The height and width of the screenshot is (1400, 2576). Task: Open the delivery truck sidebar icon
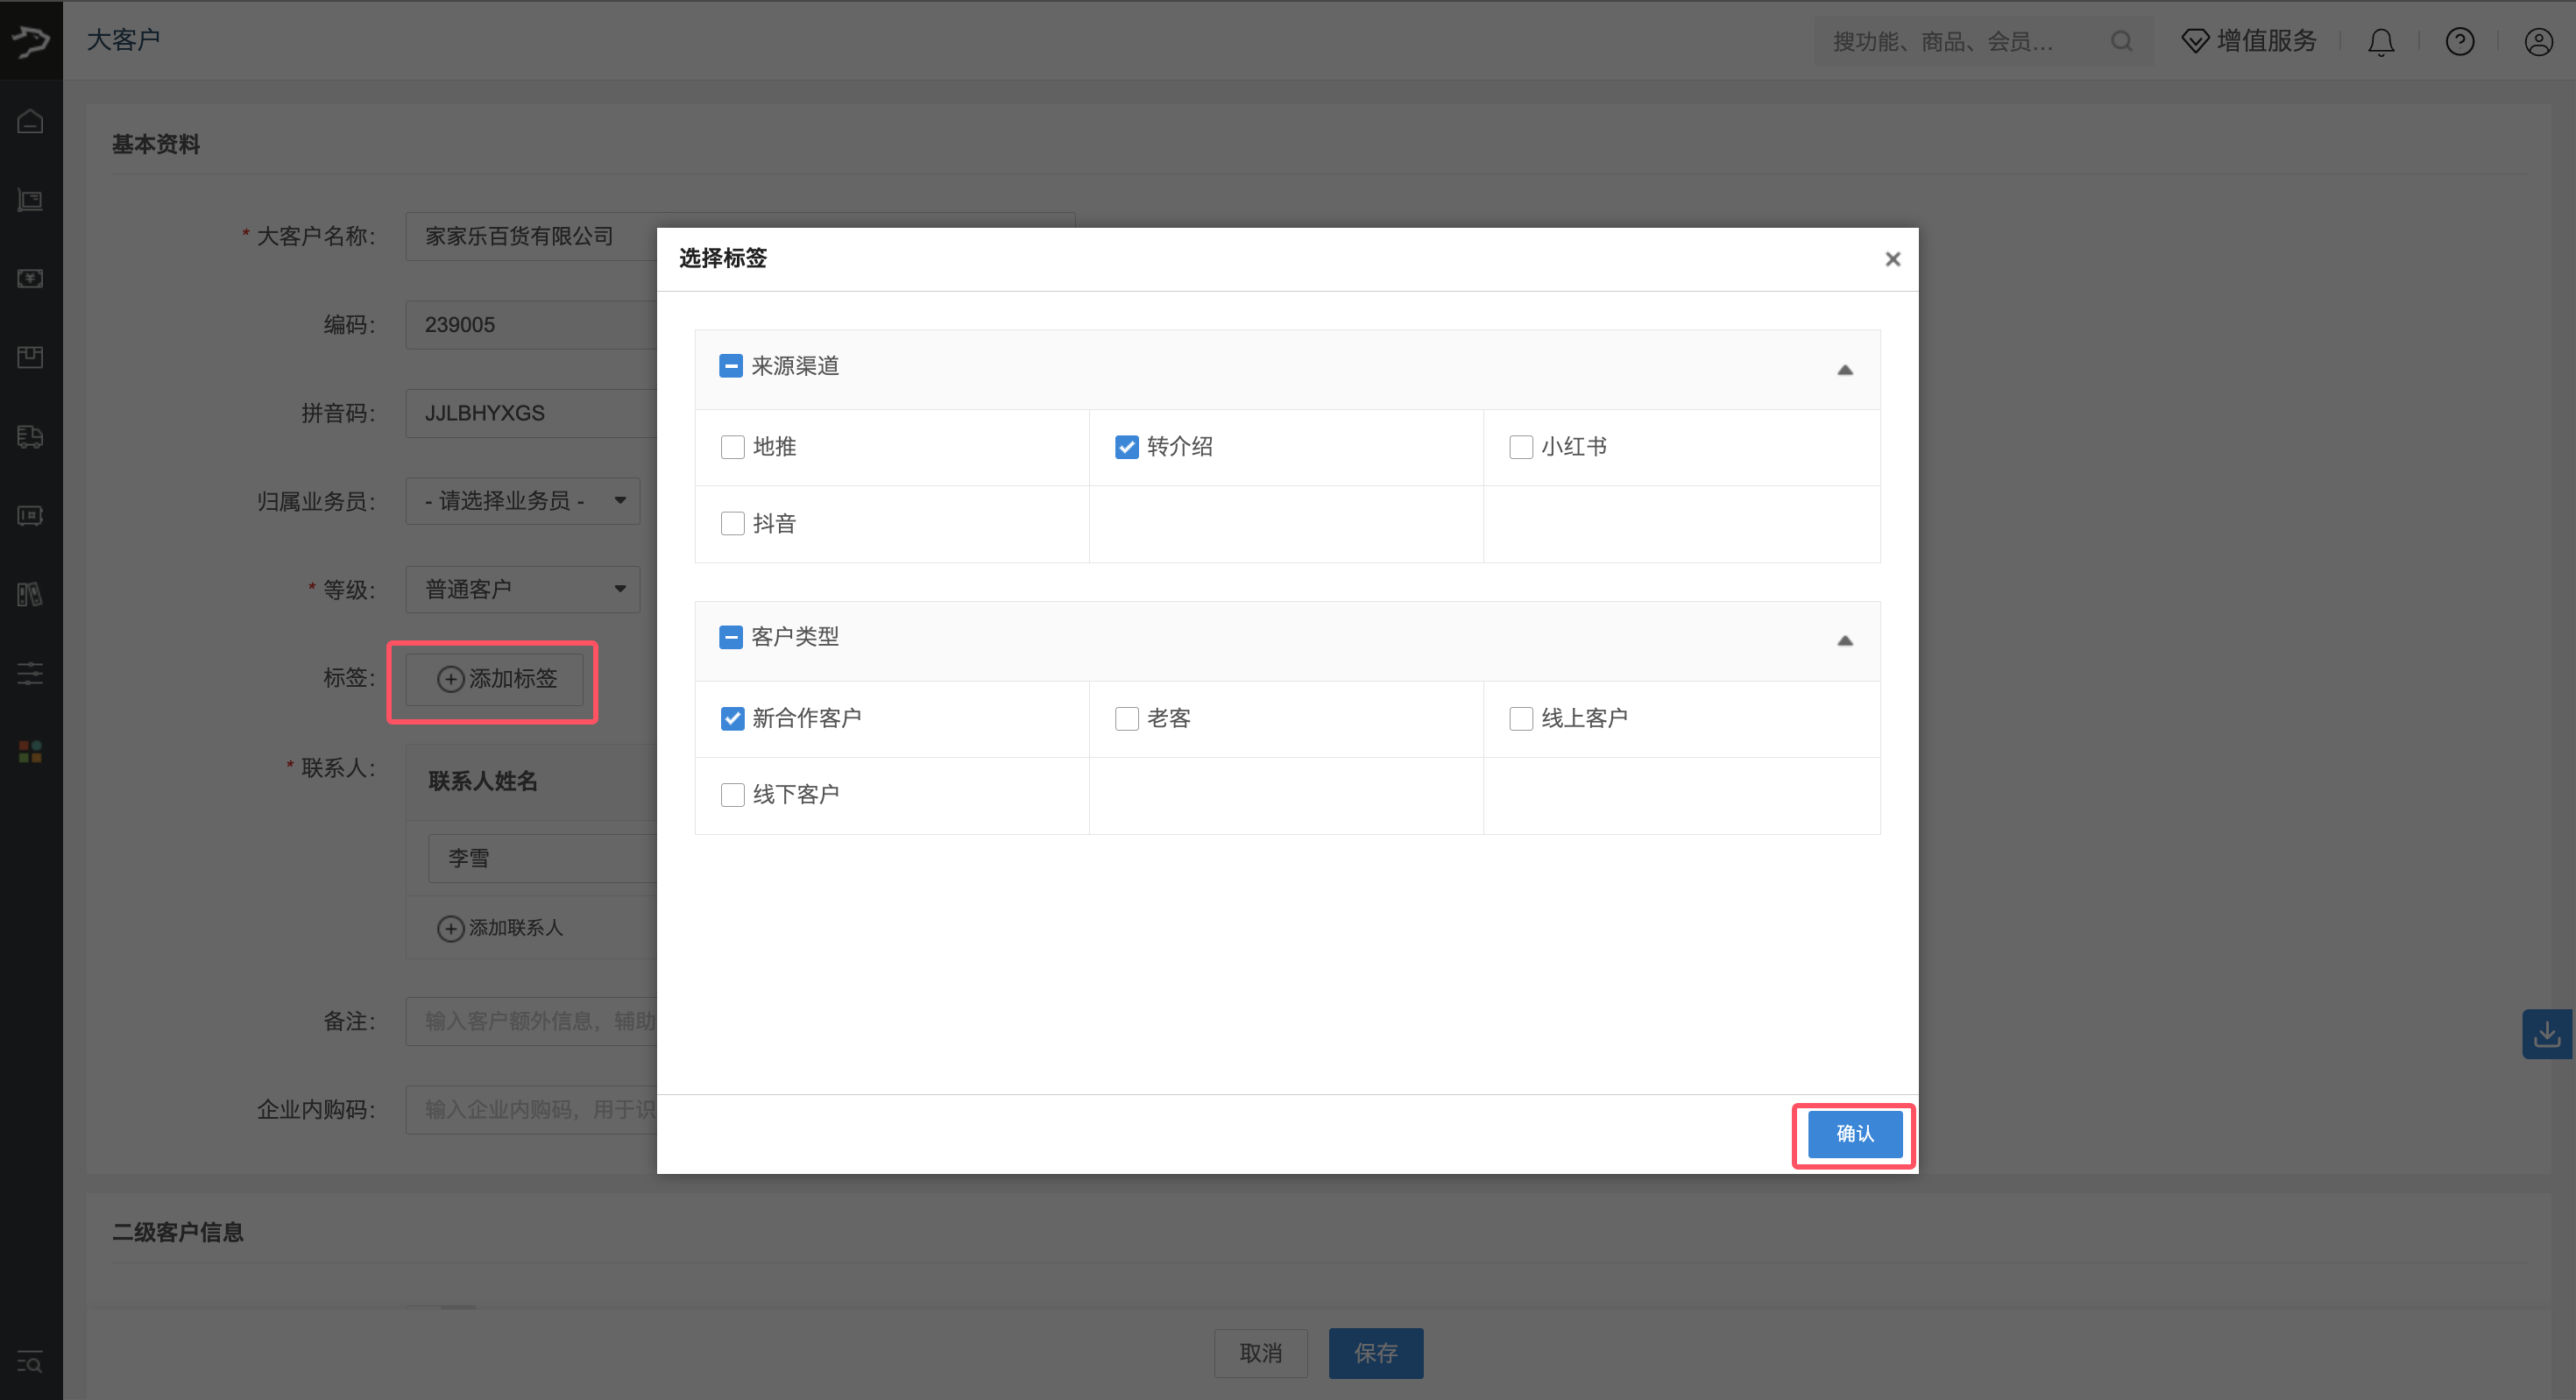(x=30, y=437)
